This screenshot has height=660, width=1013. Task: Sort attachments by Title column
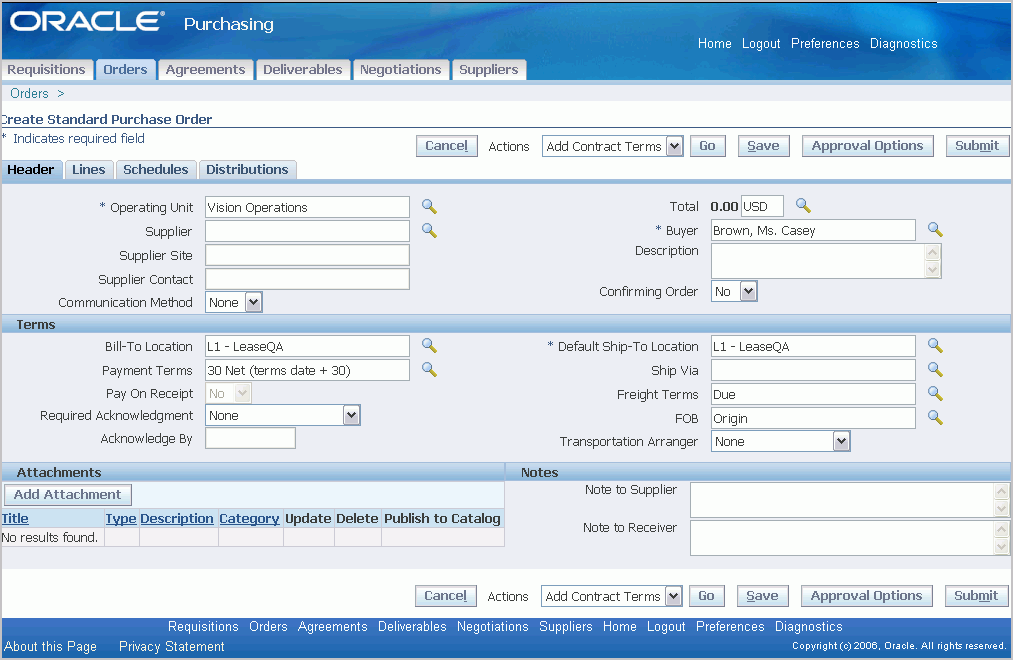click(x=15, y=519)
